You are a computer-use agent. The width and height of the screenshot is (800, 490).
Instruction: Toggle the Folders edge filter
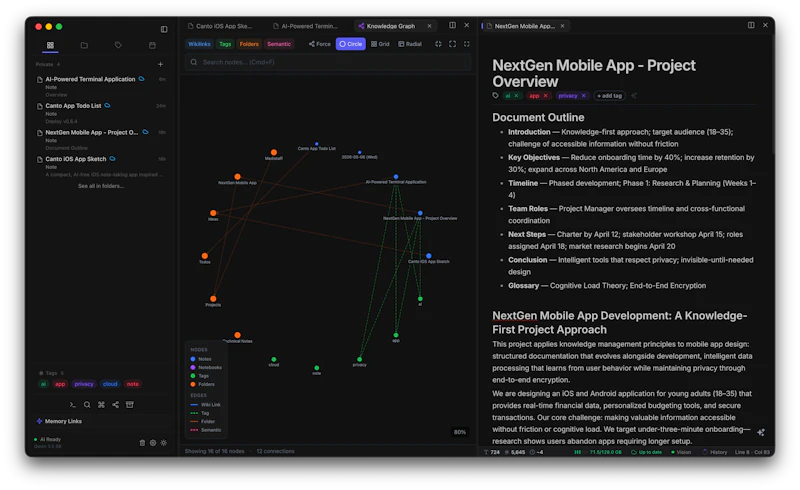pyautogui.click(x=249, y=44)
